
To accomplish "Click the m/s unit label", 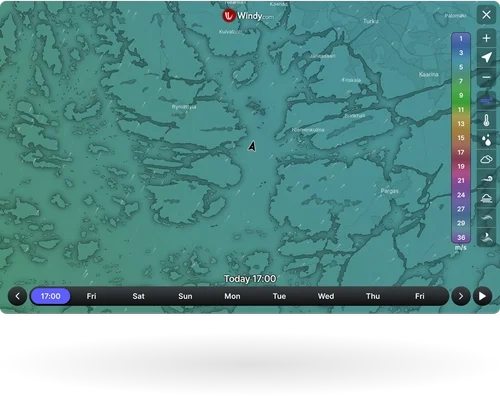I will pos(461,248).
